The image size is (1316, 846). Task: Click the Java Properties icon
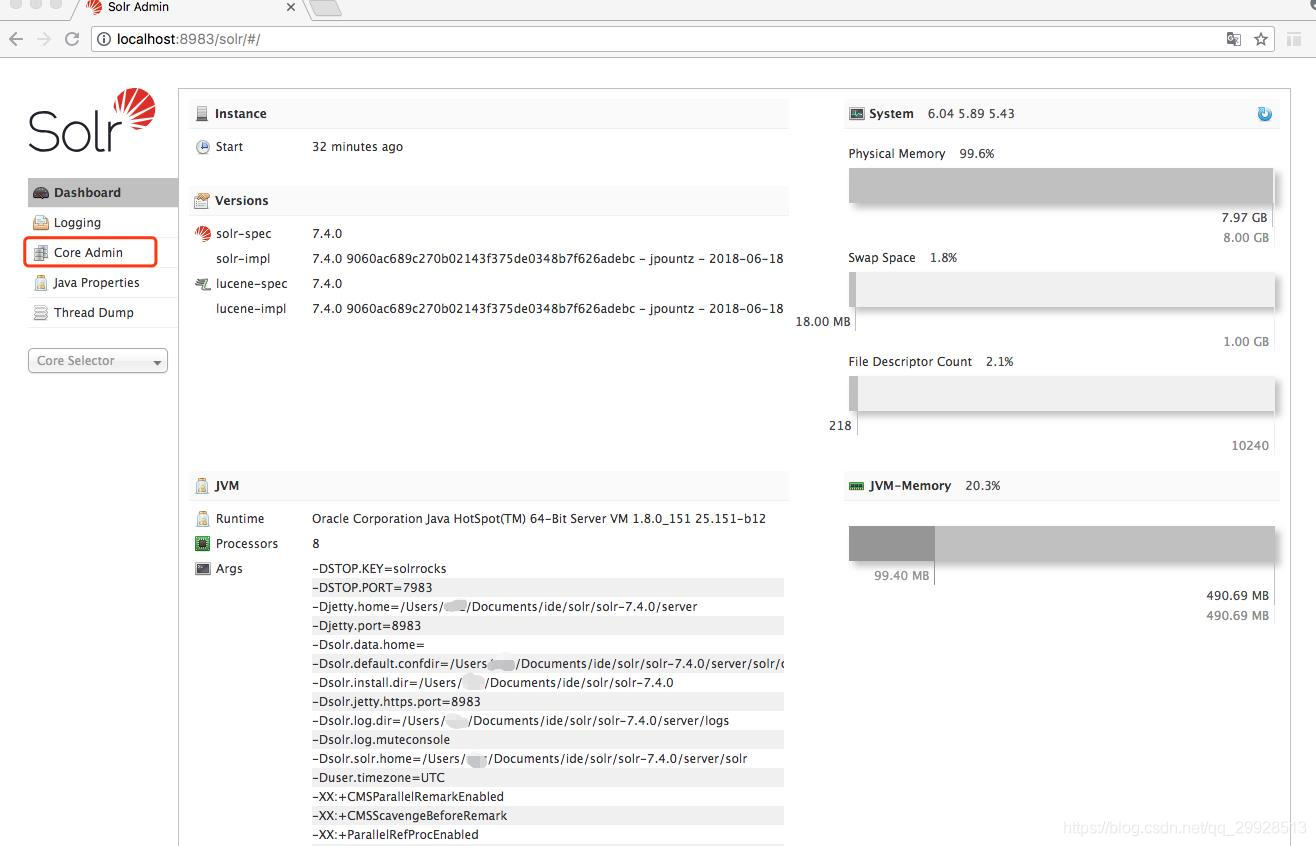[40, 283]
